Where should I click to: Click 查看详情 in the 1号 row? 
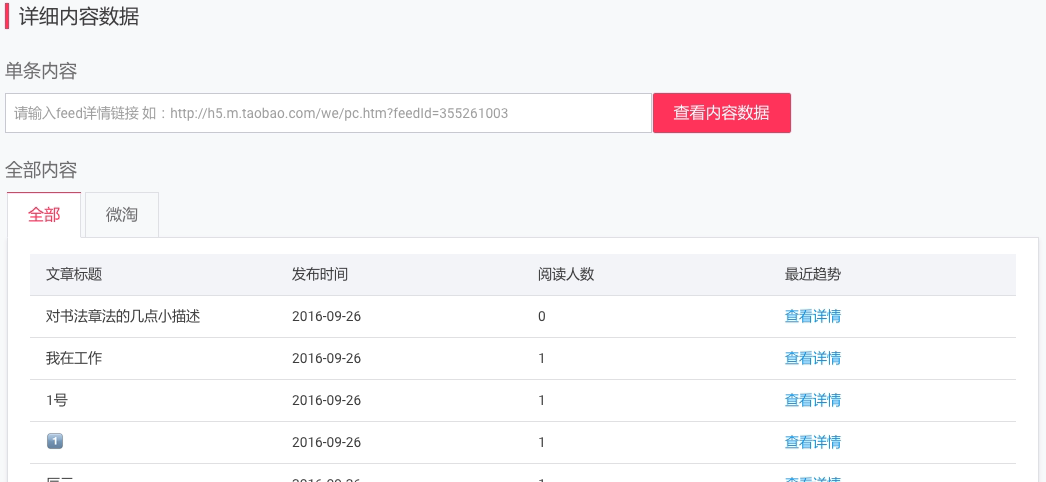812,400
